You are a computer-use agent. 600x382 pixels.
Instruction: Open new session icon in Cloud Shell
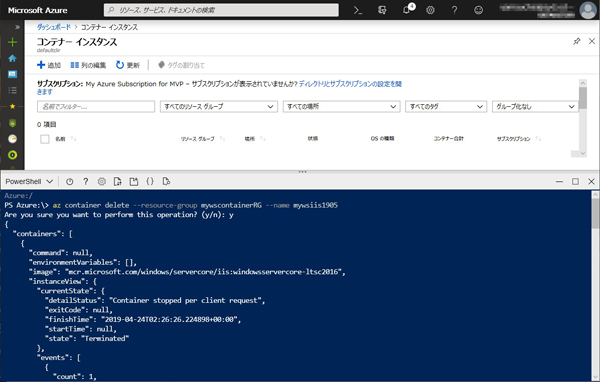point(134,181)
